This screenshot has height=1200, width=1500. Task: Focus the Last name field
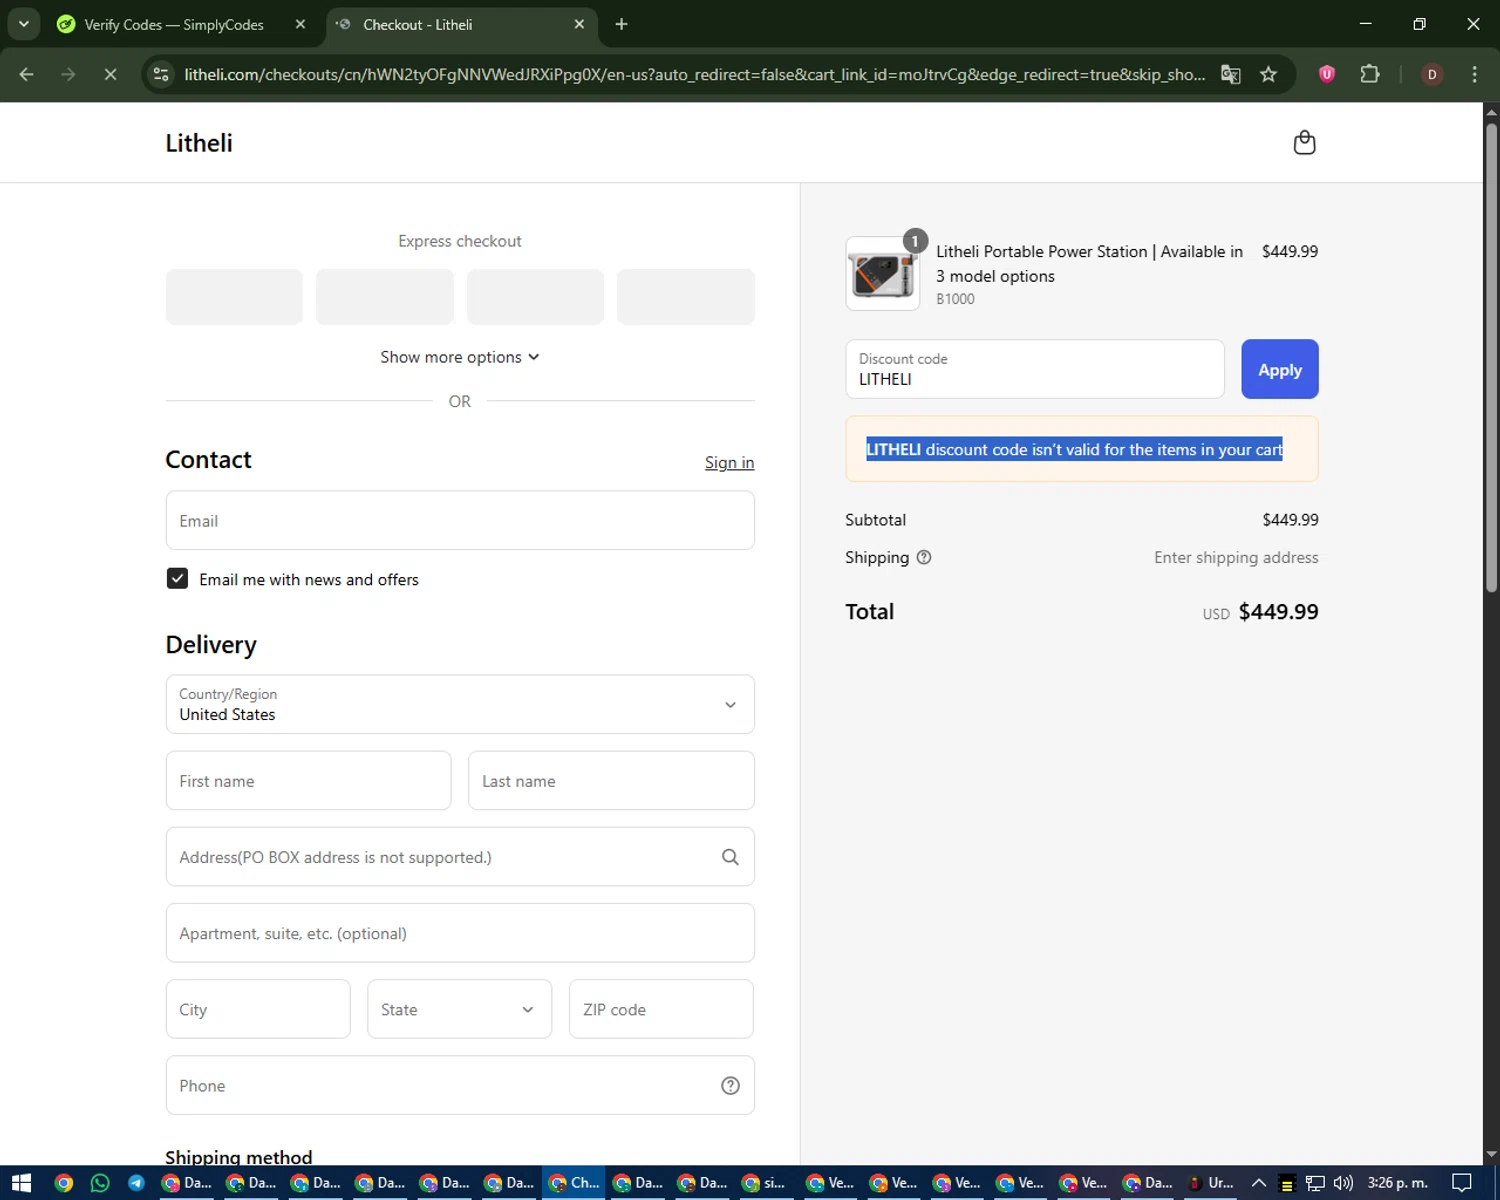(x=611, y=781)
